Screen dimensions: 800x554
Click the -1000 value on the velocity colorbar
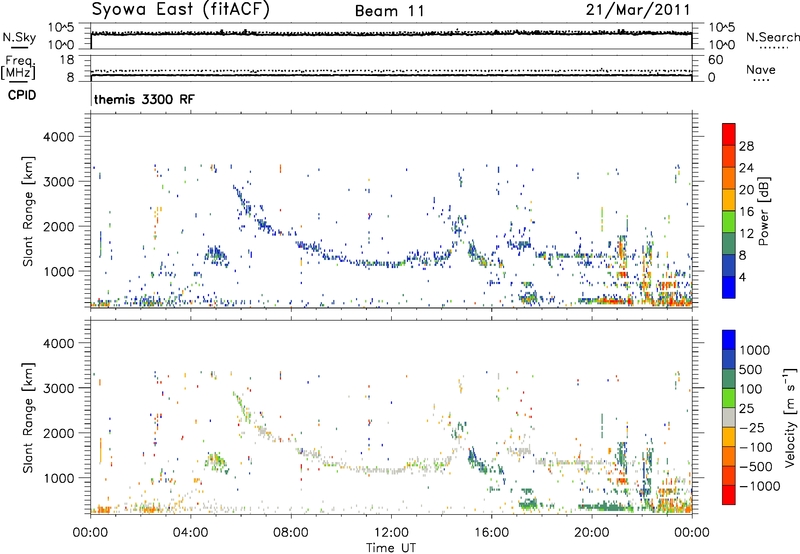[760, 486]
